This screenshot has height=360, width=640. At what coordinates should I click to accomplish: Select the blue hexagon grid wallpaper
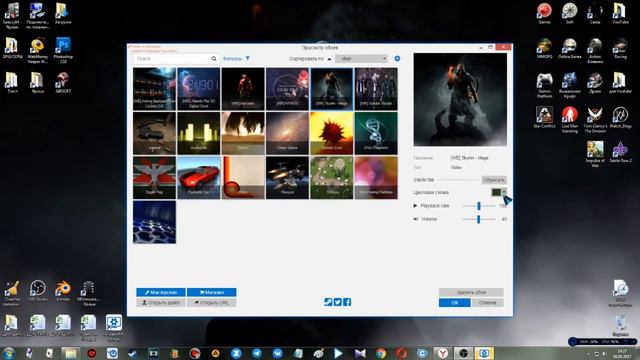(x=154, y=222)
